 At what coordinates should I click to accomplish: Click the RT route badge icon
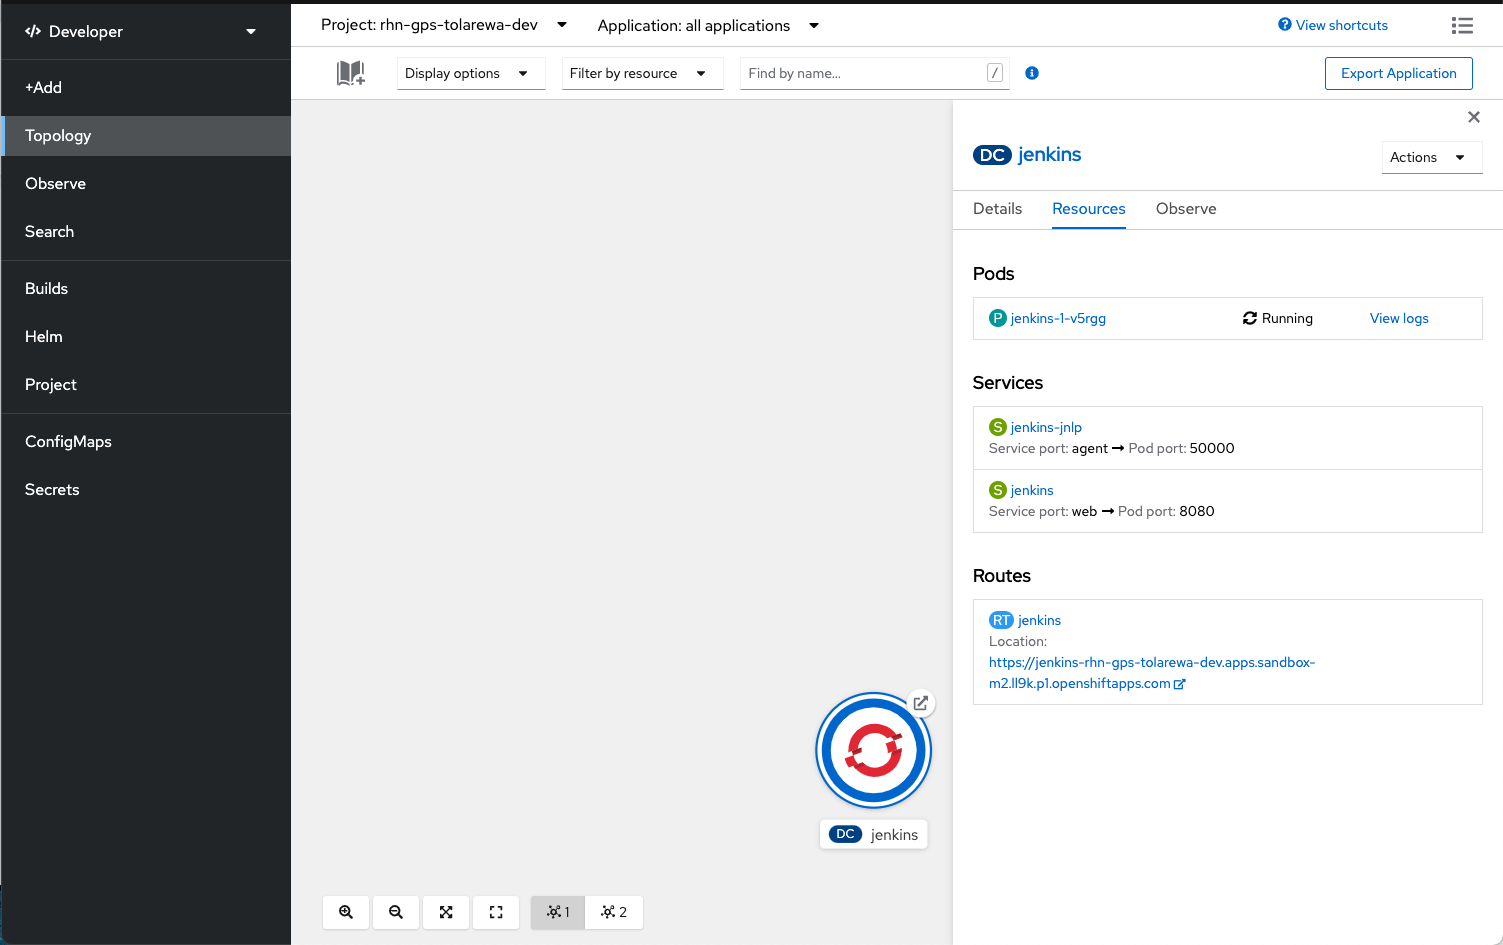pos(1001,620)
